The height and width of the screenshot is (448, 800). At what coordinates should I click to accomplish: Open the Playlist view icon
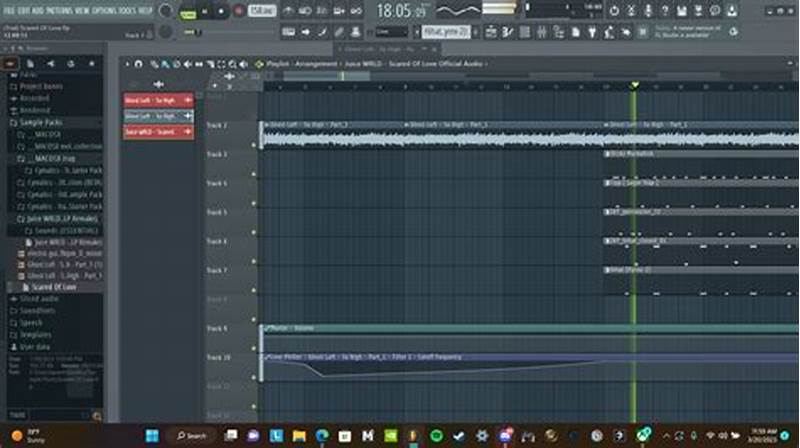(x=490, y=32)
